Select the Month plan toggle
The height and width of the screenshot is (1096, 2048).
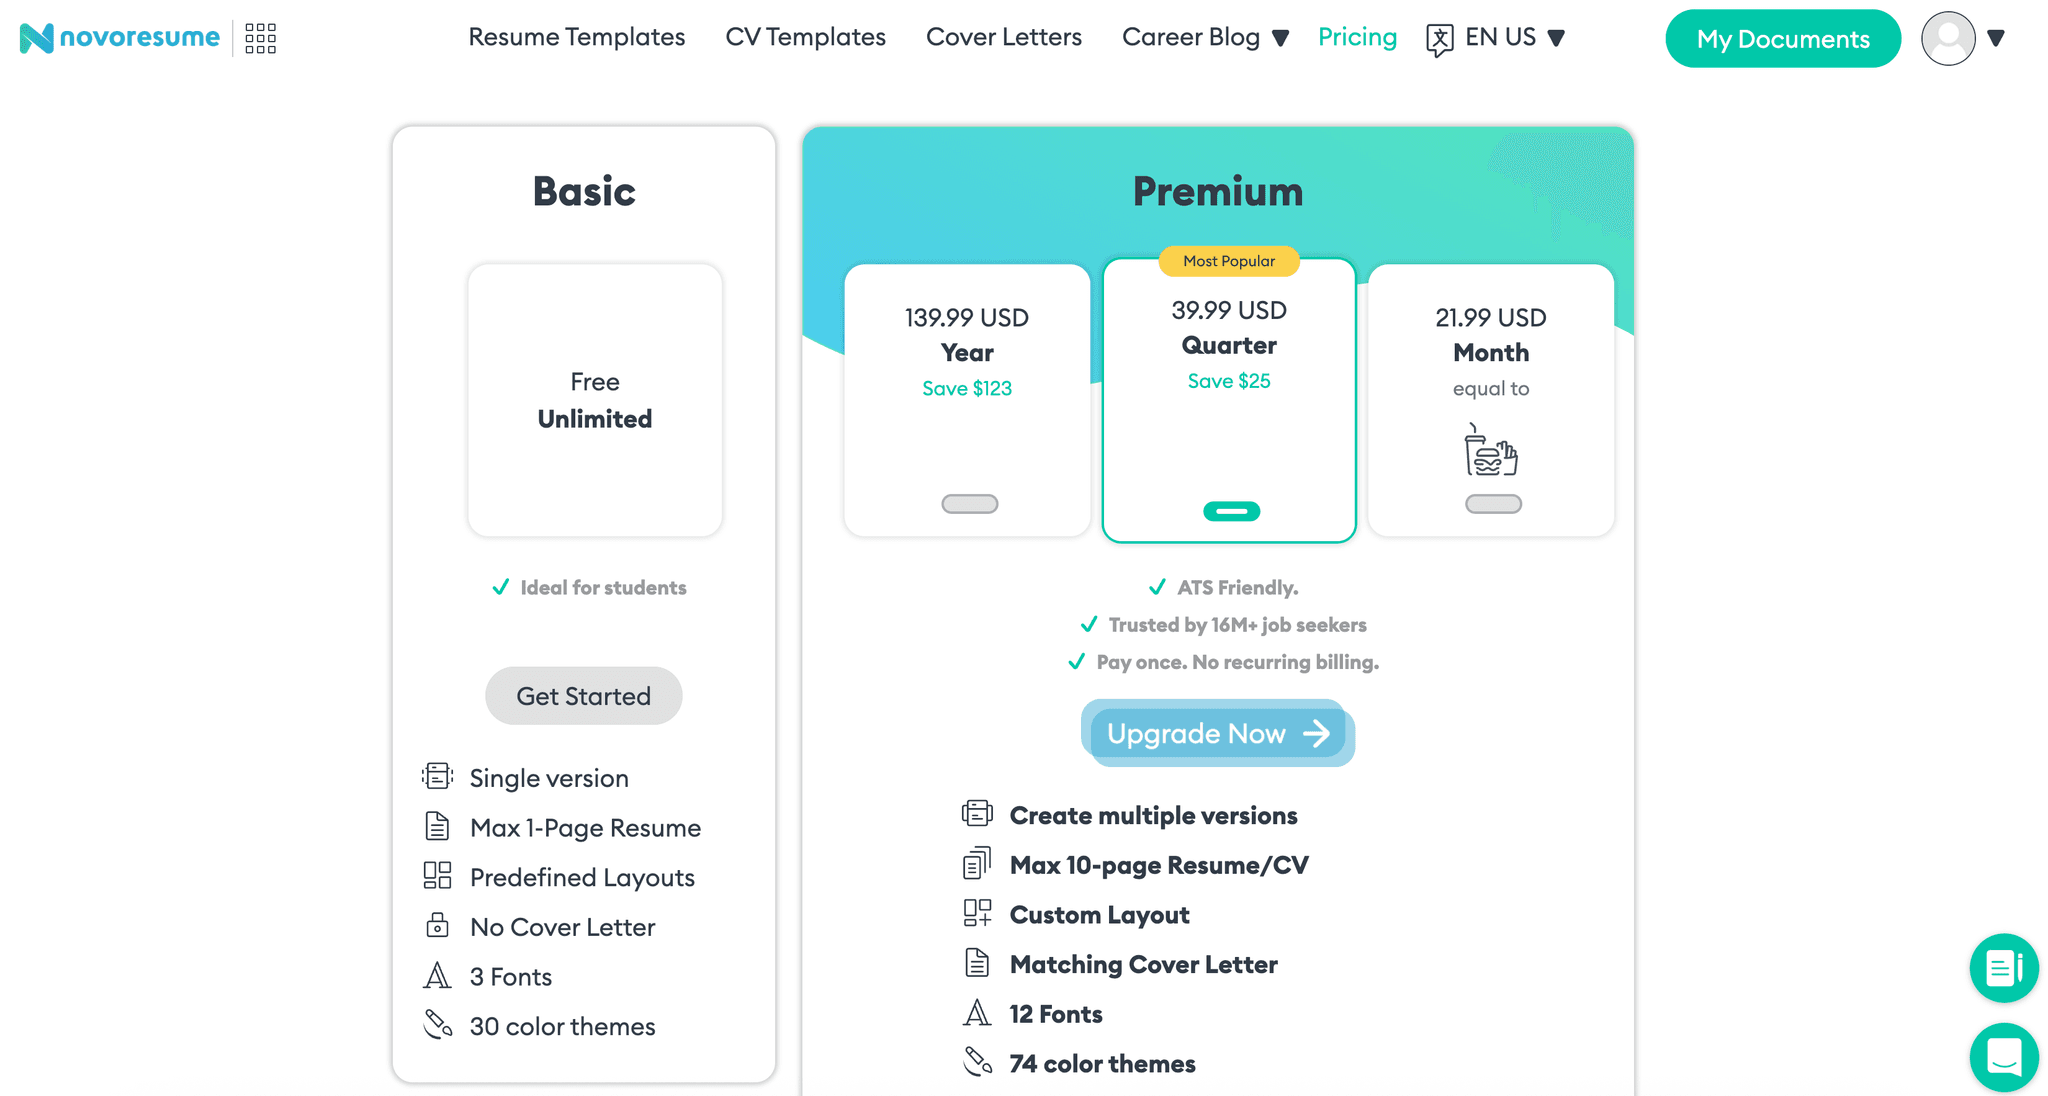[1493, 504]
